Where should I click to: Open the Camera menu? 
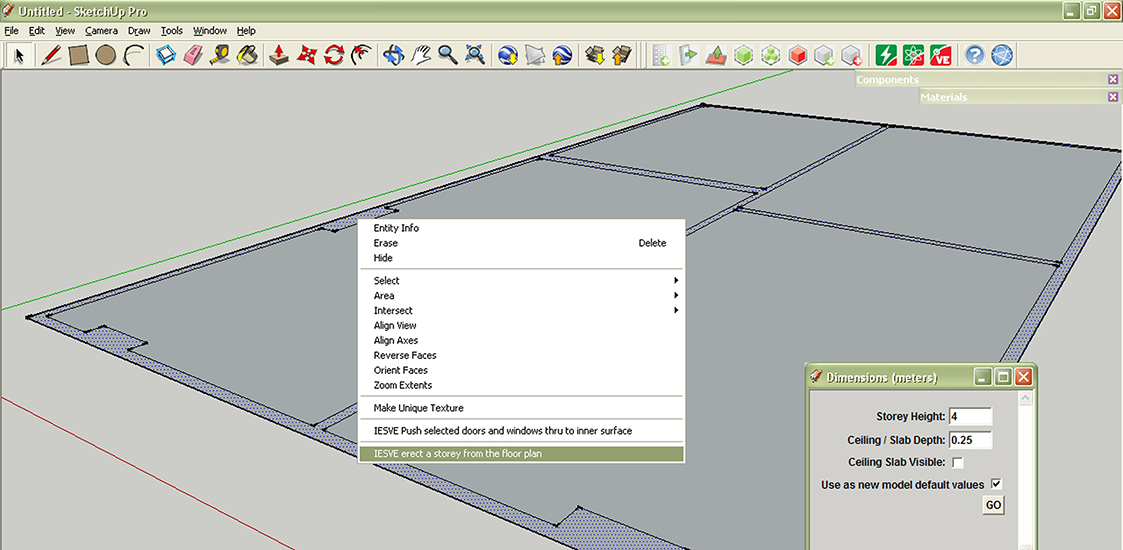(101, 31)
